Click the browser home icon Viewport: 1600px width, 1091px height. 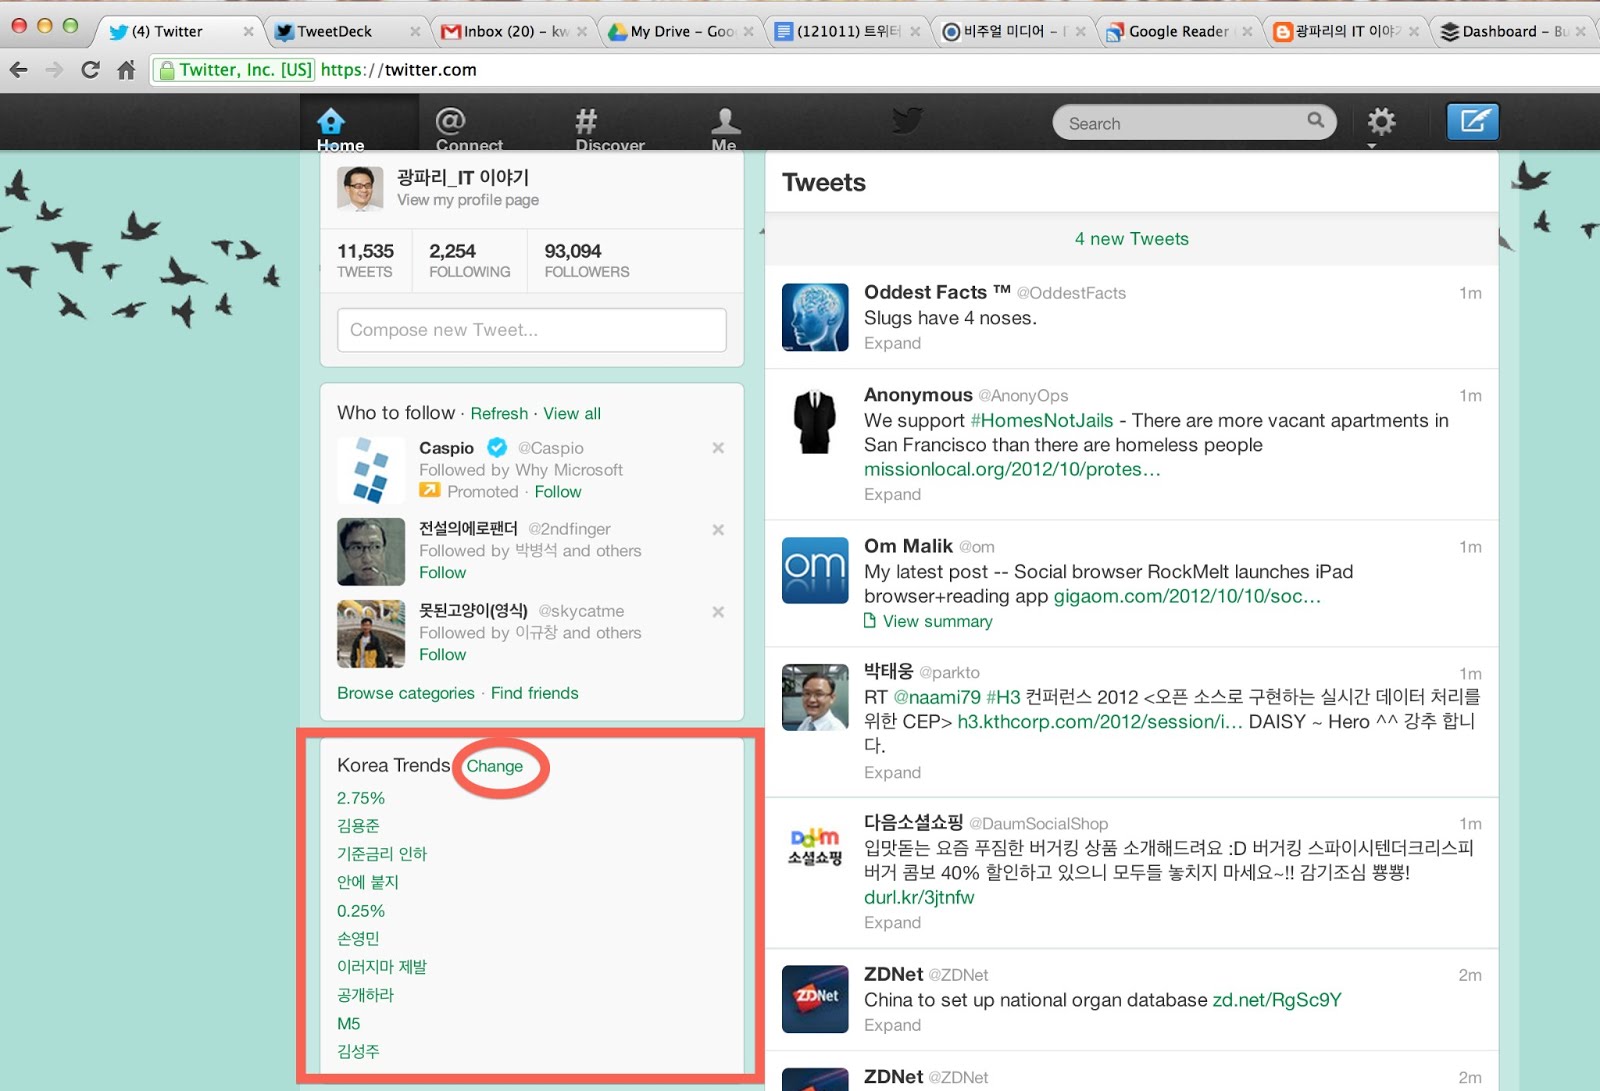(x=126, y=70)
